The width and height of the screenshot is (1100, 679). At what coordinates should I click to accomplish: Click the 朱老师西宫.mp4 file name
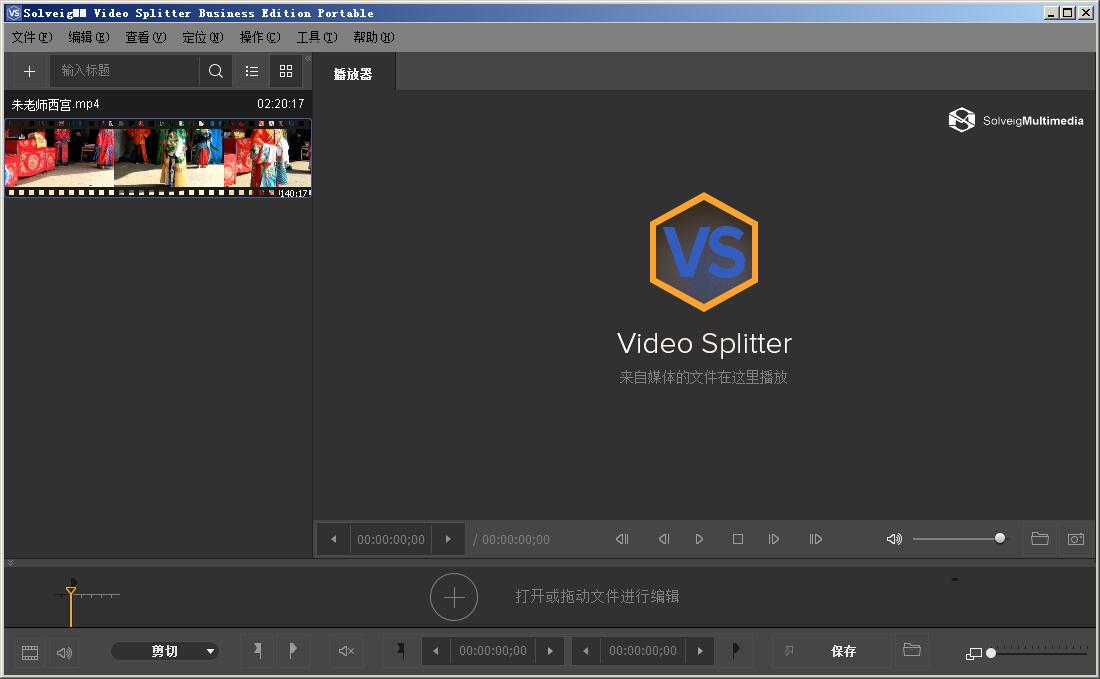(55, 104)
